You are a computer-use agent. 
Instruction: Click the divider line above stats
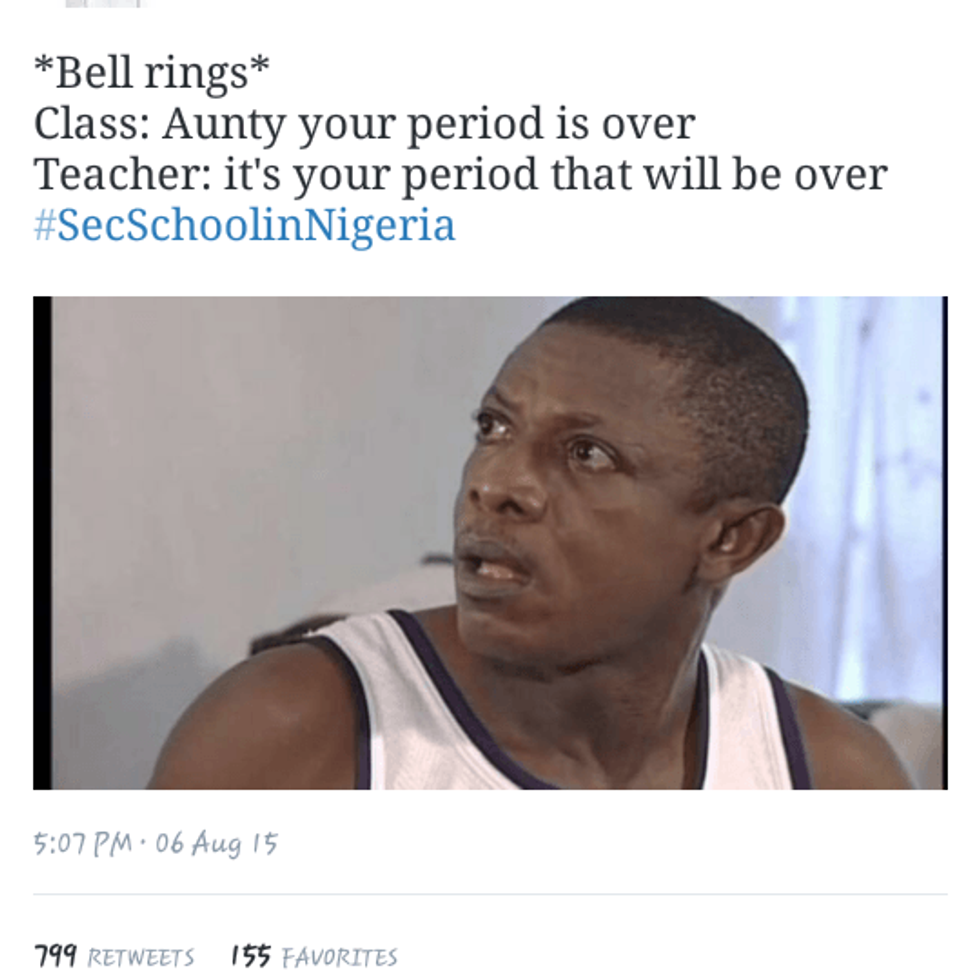490,894
